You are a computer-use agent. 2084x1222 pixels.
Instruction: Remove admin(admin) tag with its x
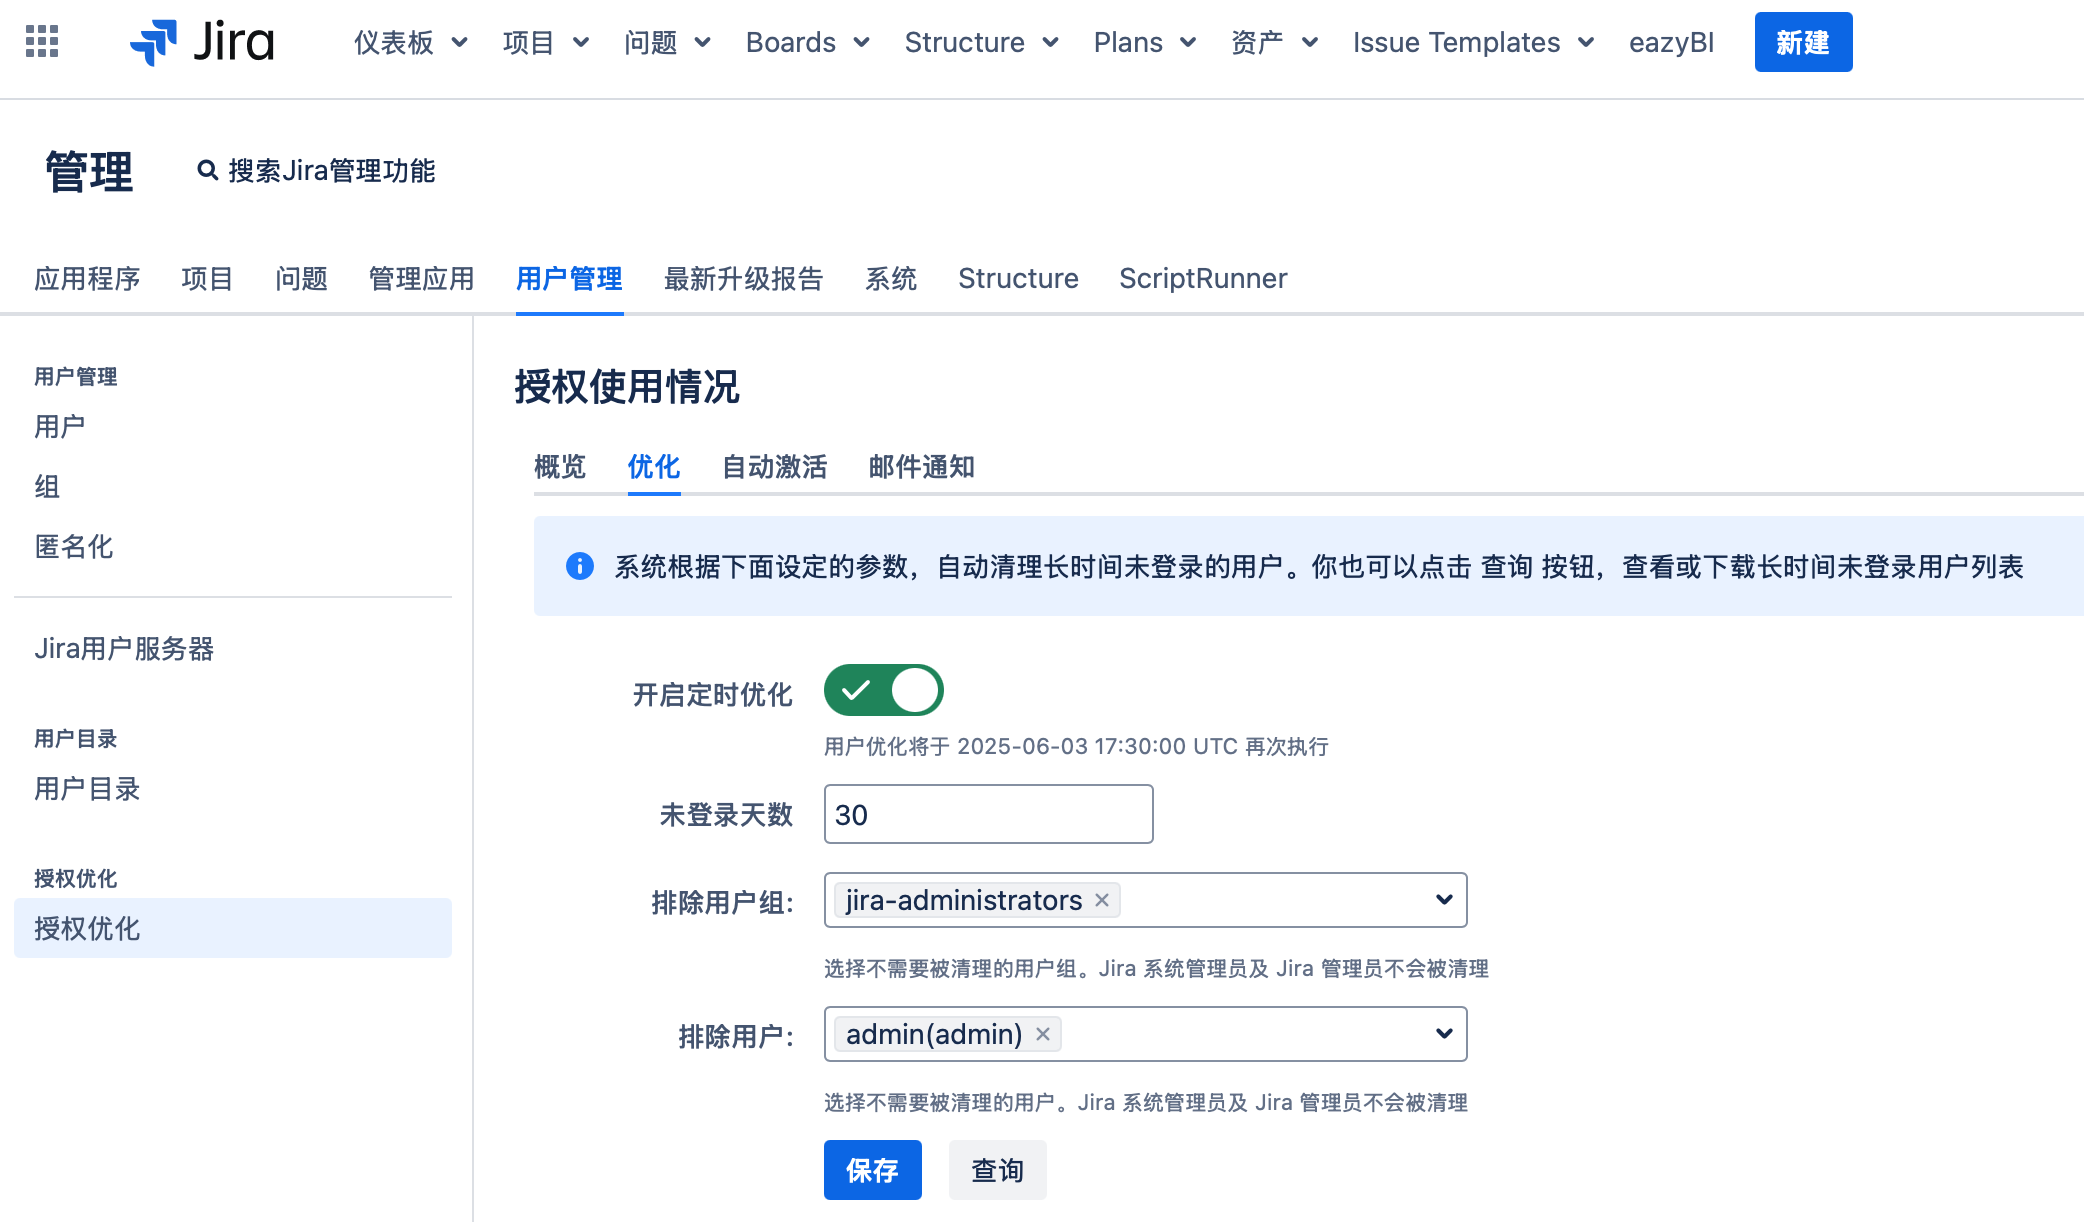tap(1043, 1034)
